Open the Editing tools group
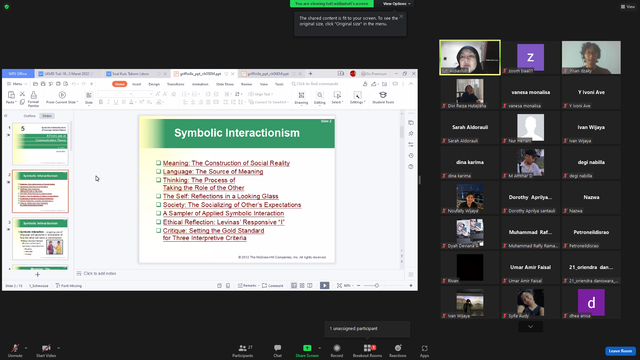 [x=320, y=98]
